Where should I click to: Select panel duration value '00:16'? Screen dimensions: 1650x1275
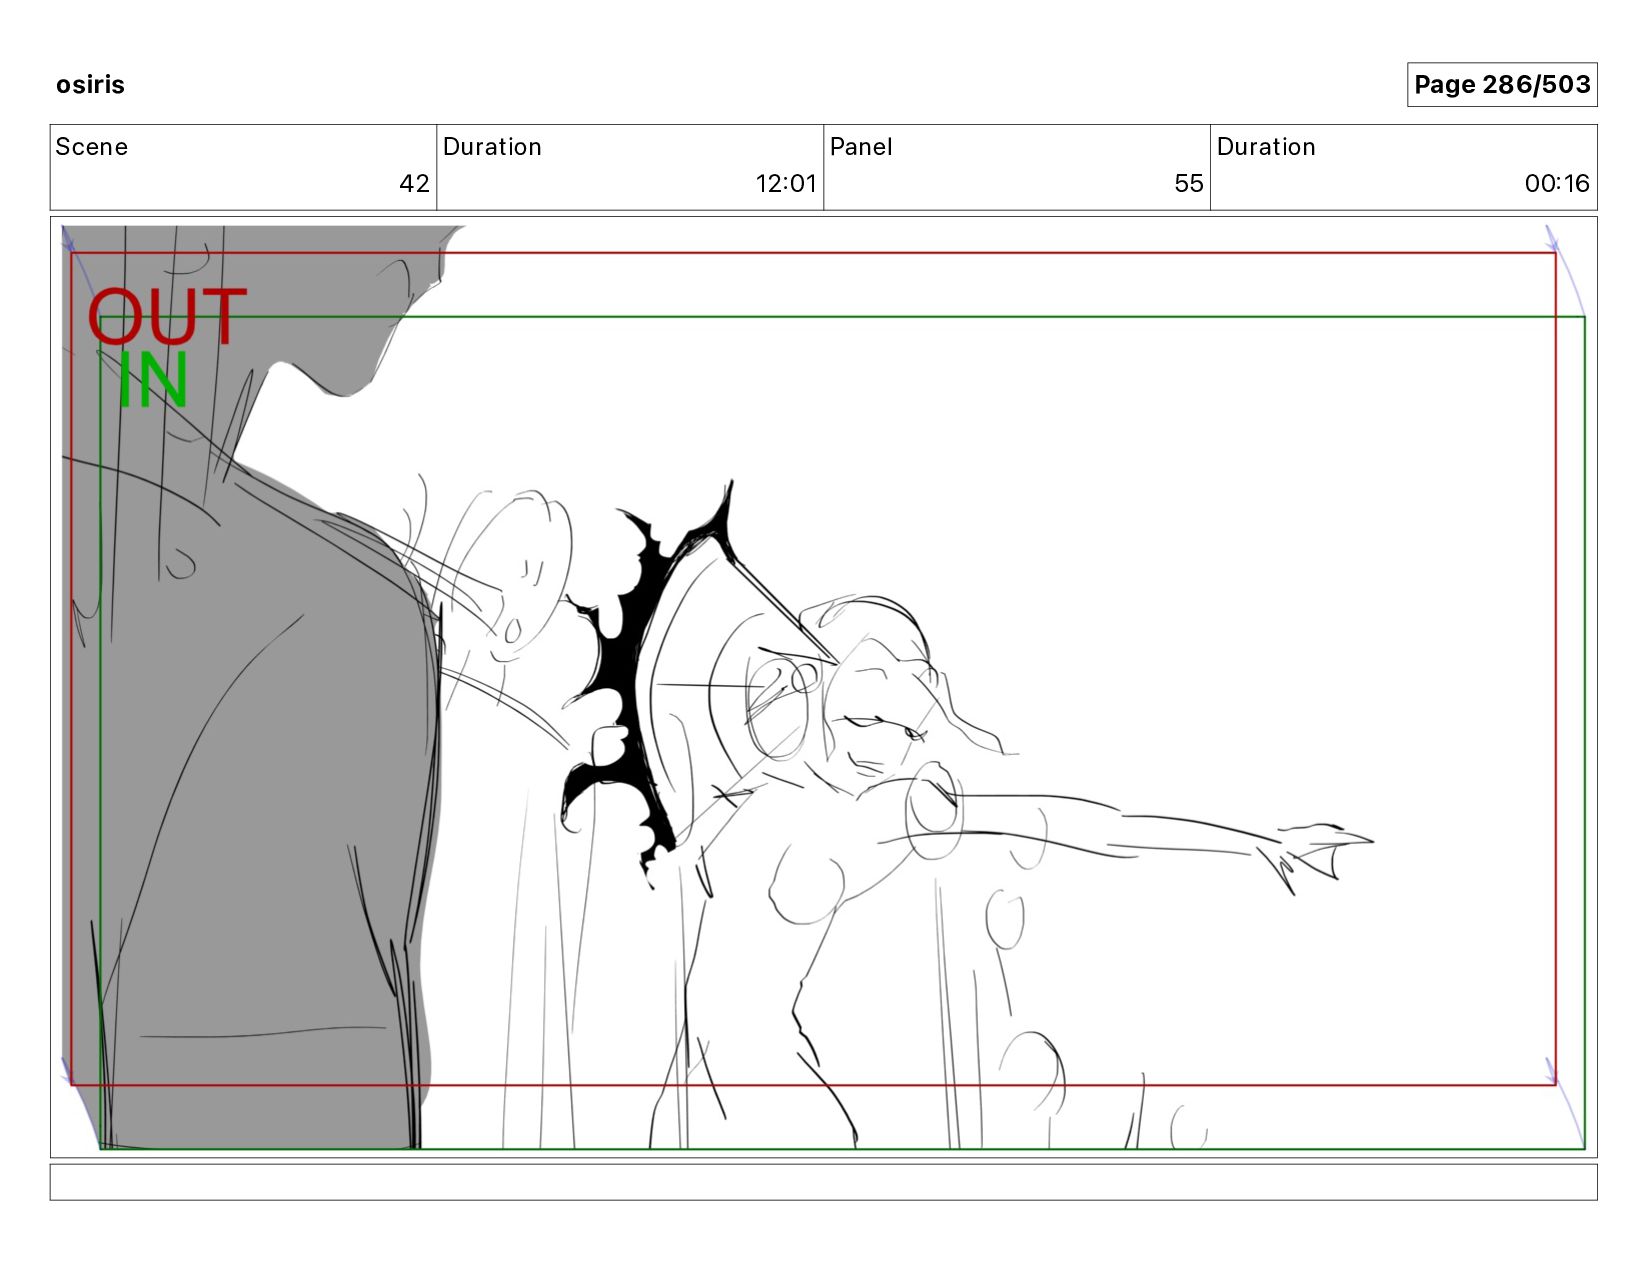tap(1557, 183)
